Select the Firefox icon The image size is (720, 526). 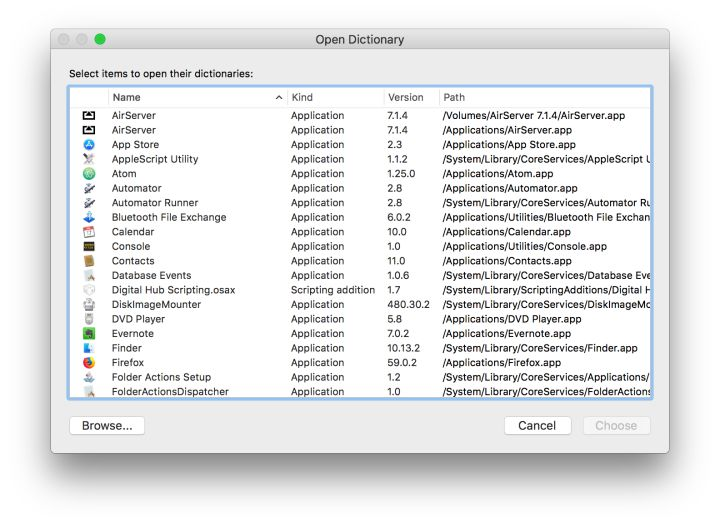click(89, 363)
